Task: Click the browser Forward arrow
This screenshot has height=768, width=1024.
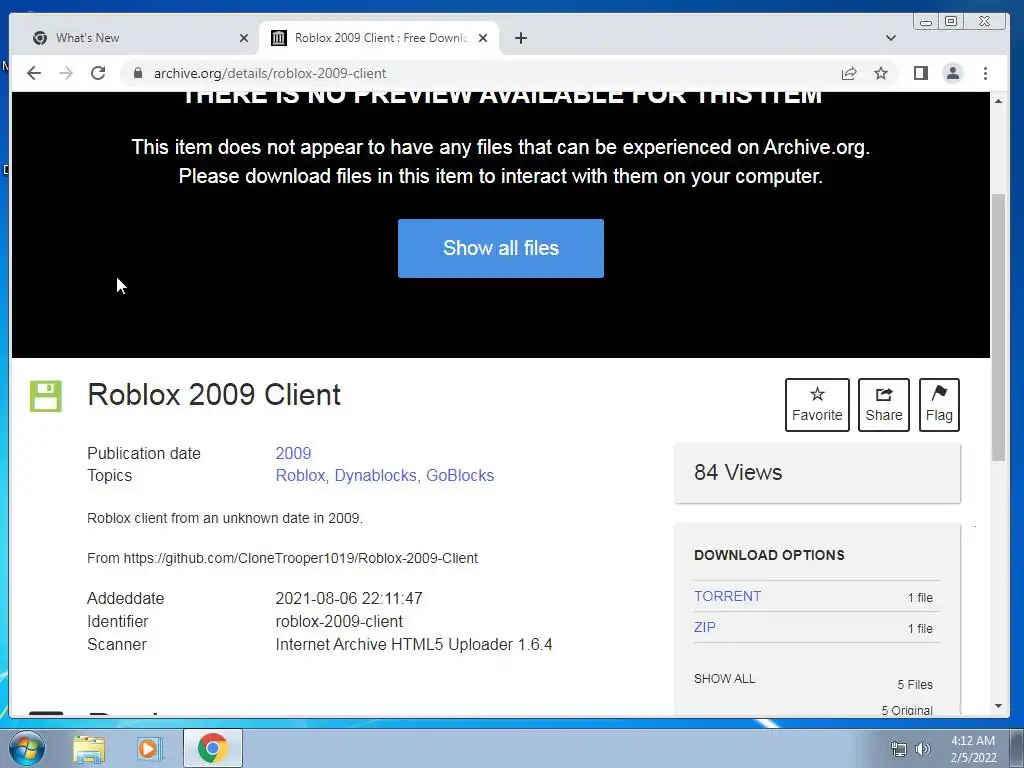Action: 66,73
